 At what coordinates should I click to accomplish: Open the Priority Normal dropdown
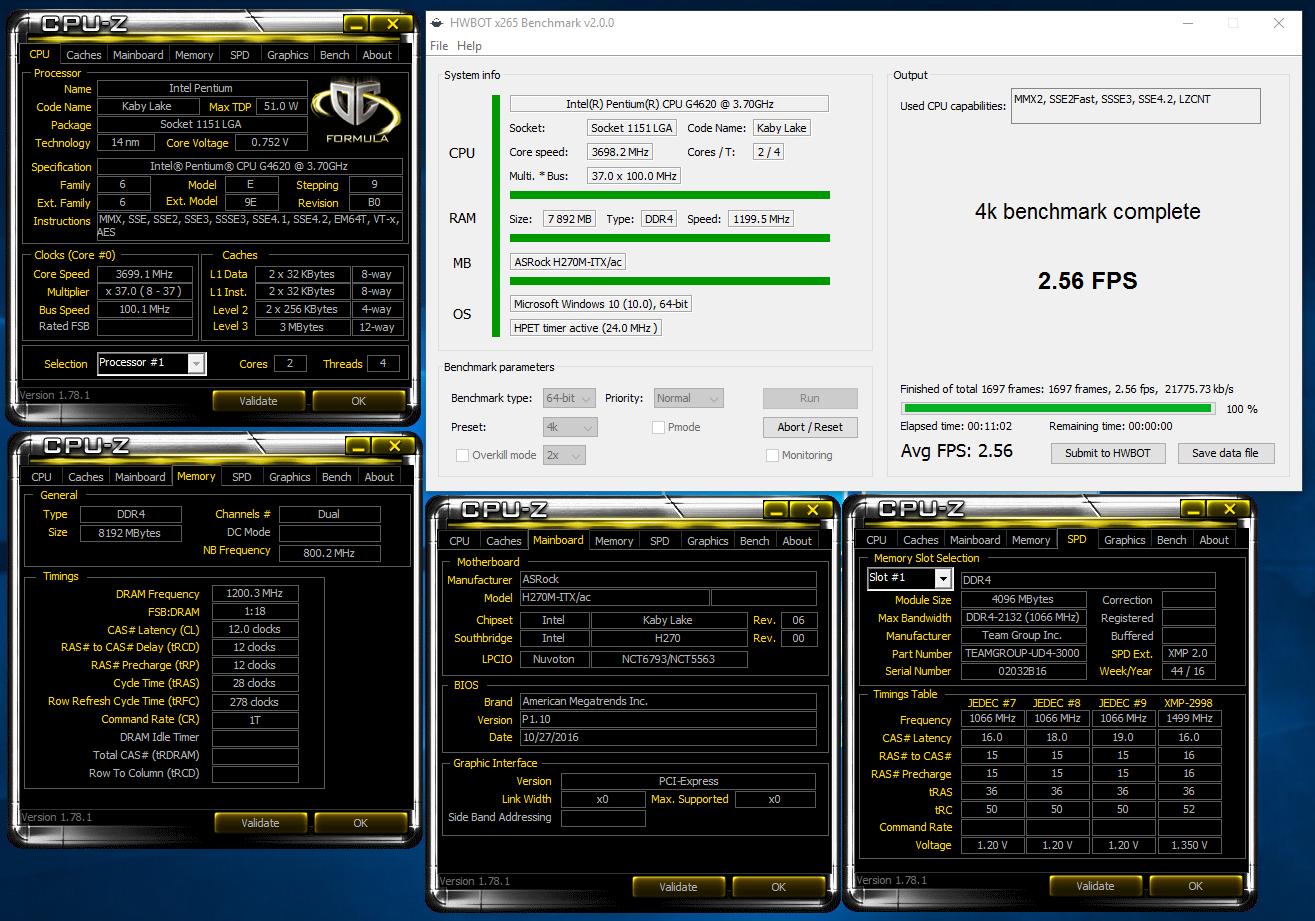[688, 398]
